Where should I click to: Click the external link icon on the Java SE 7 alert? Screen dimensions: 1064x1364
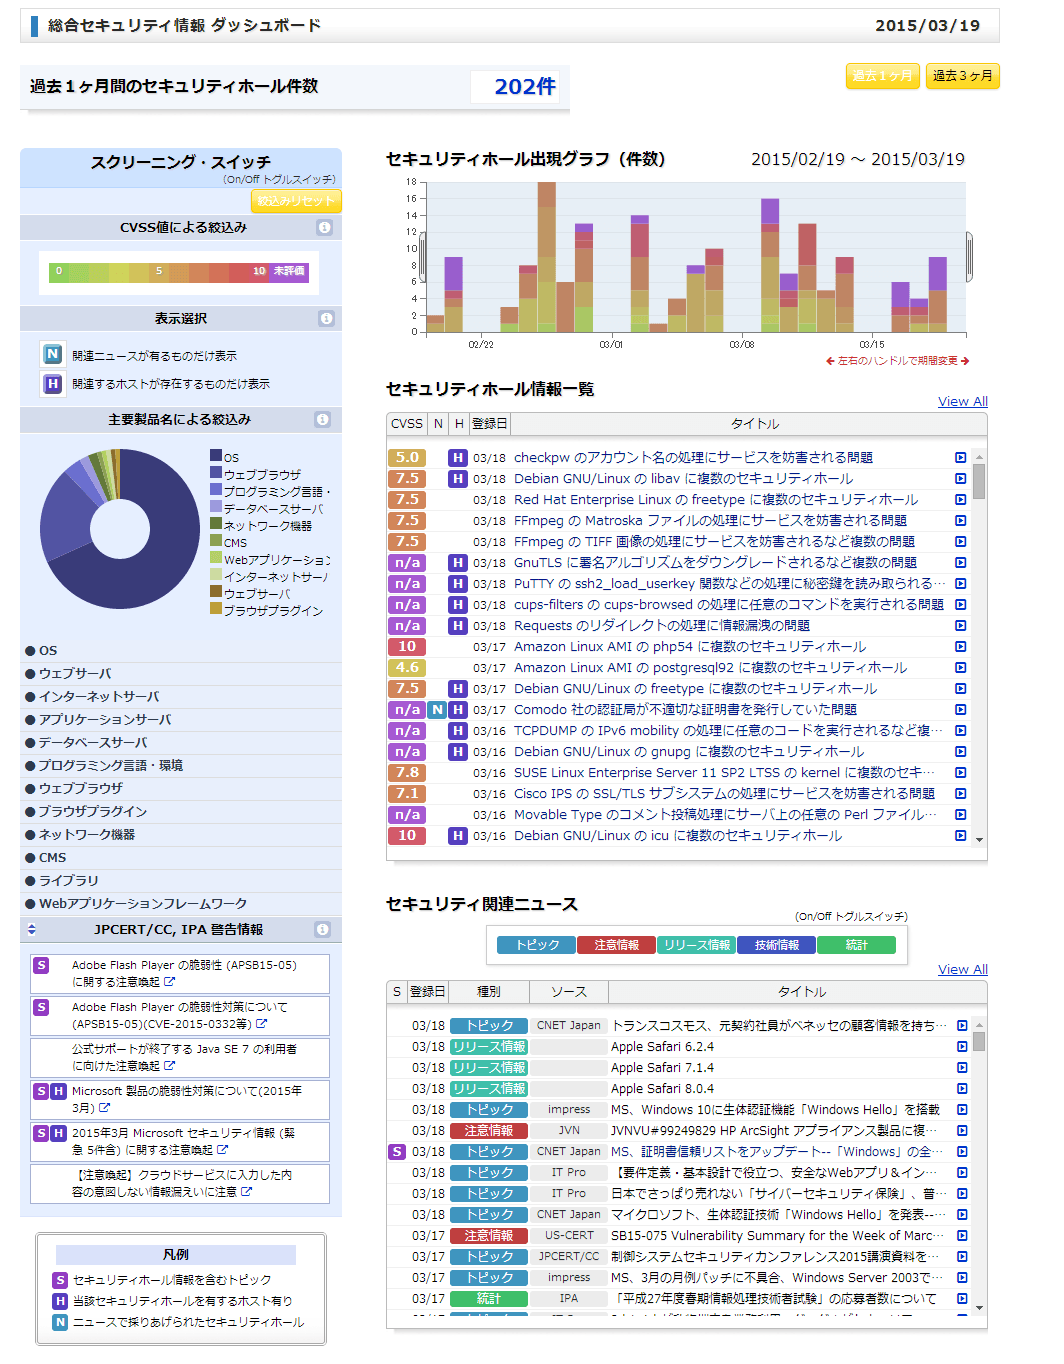point(169,1066)
